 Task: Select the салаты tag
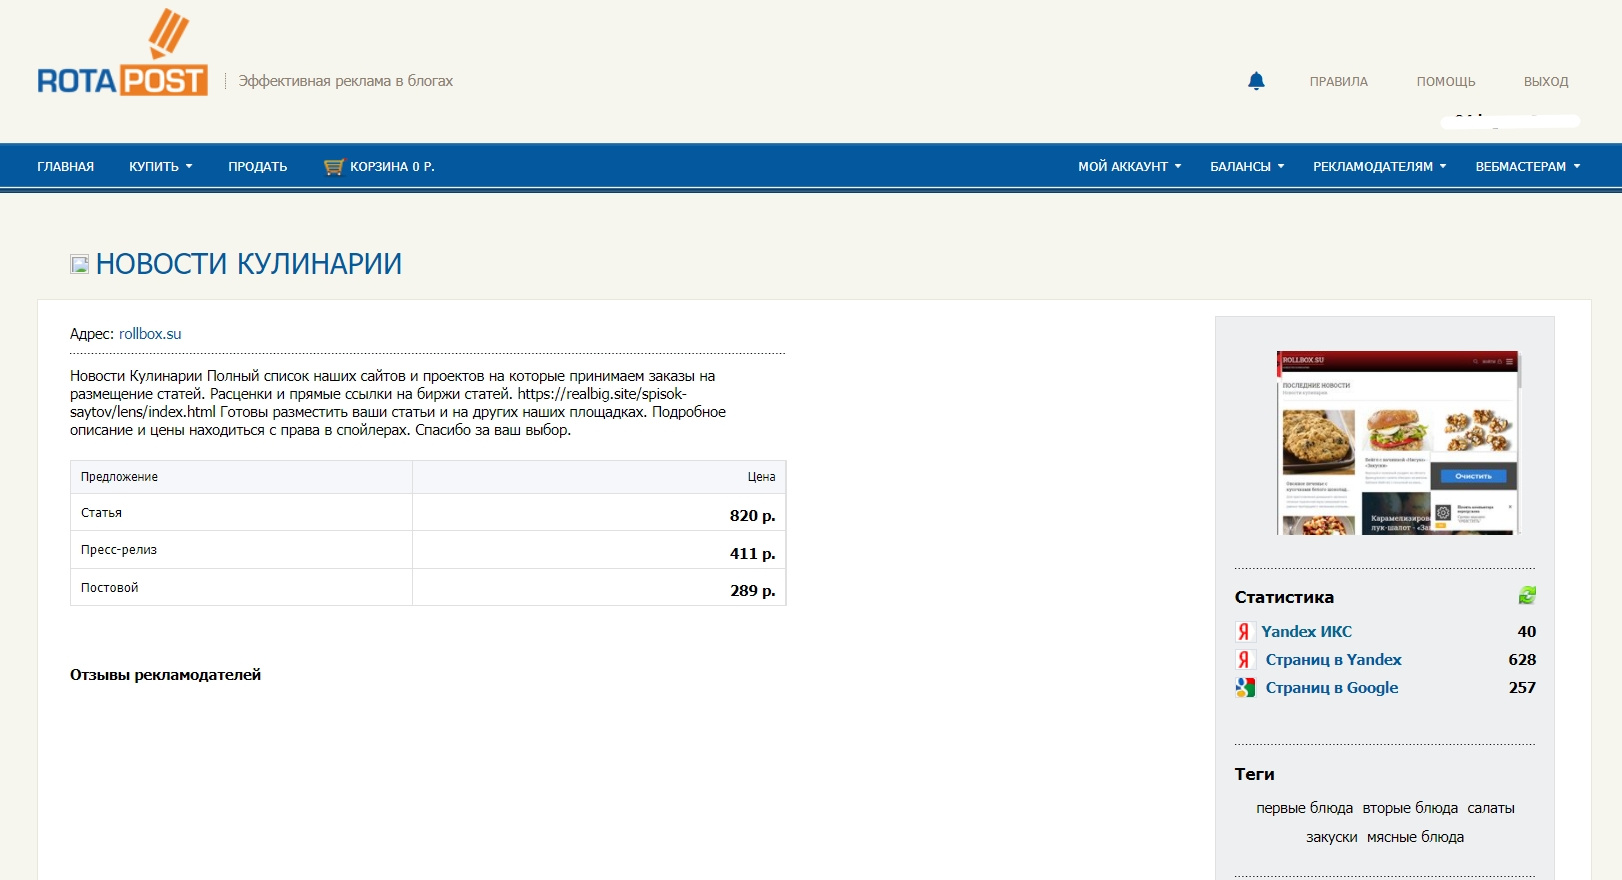click(x=1491, y=808)
